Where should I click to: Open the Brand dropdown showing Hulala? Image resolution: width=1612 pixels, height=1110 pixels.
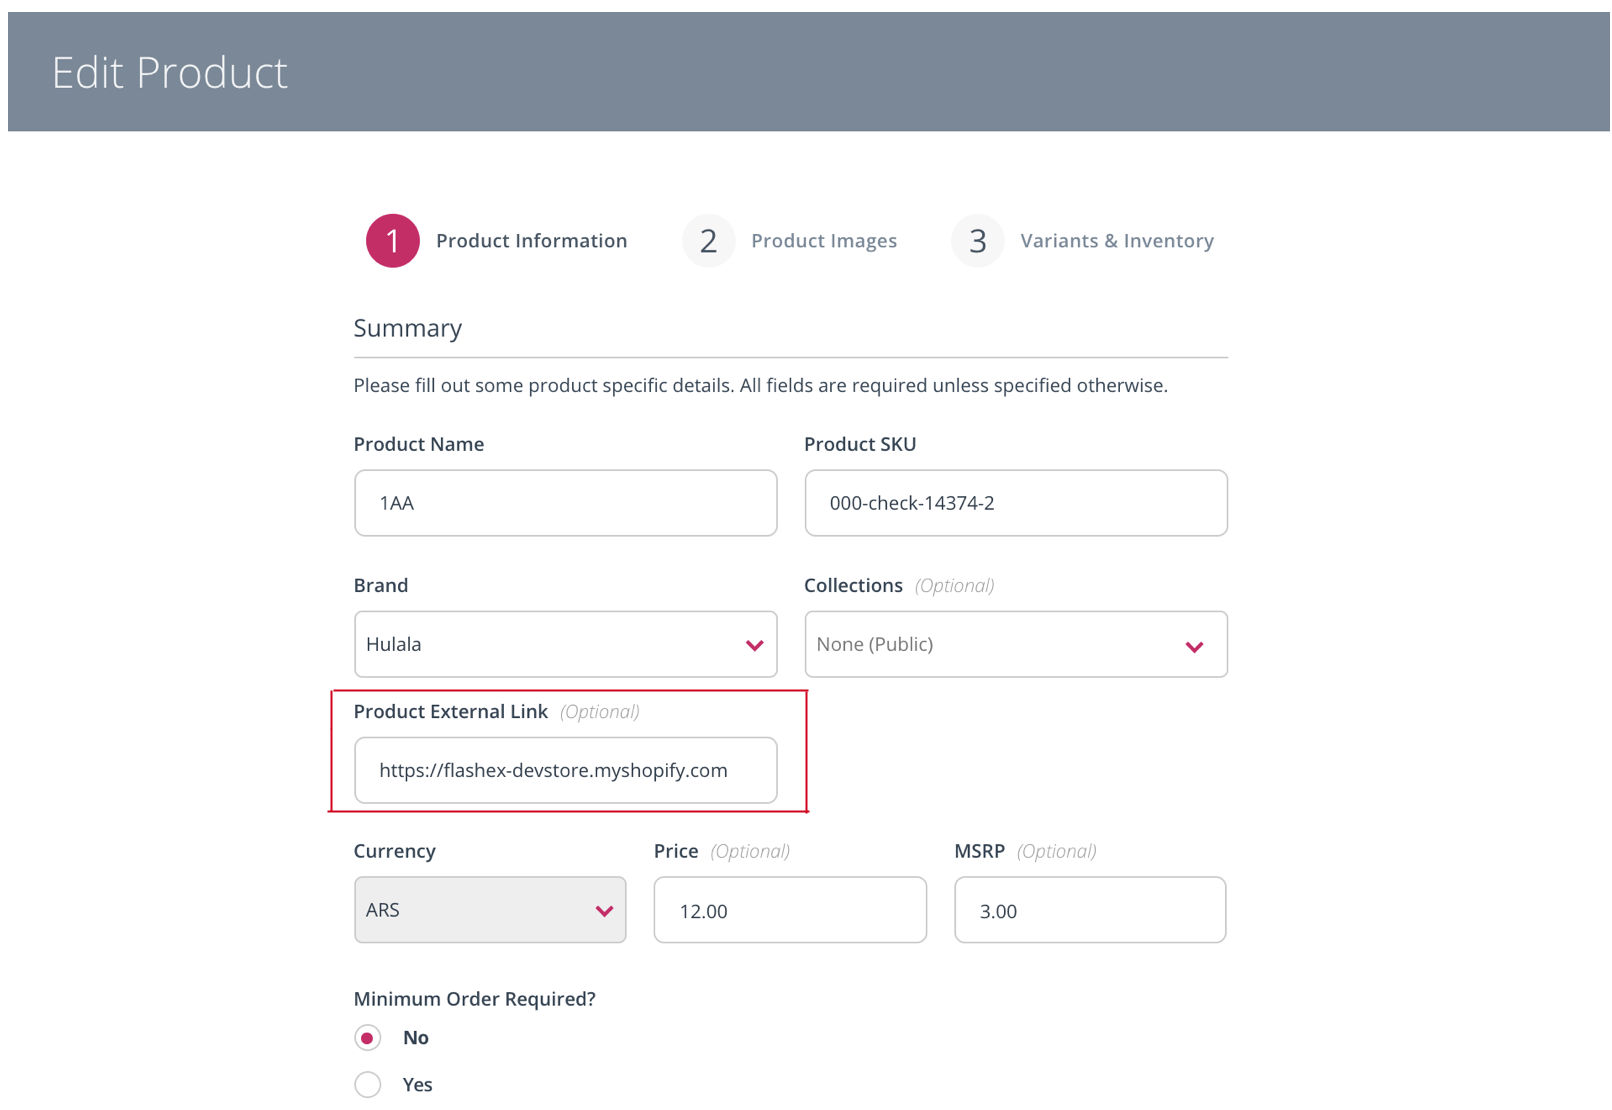point(565,644)
